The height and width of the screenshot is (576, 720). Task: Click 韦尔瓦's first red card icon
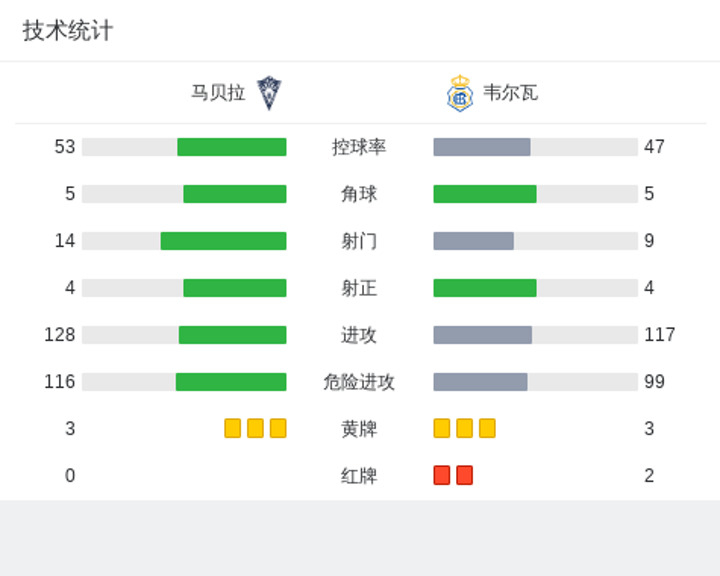pos(442,475)
